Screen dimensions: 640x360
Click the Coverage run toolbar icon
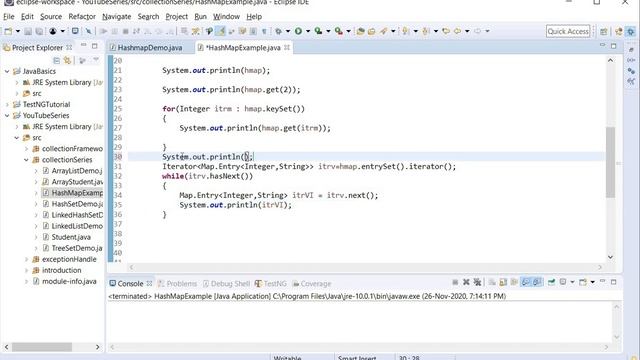coord(318,31)
